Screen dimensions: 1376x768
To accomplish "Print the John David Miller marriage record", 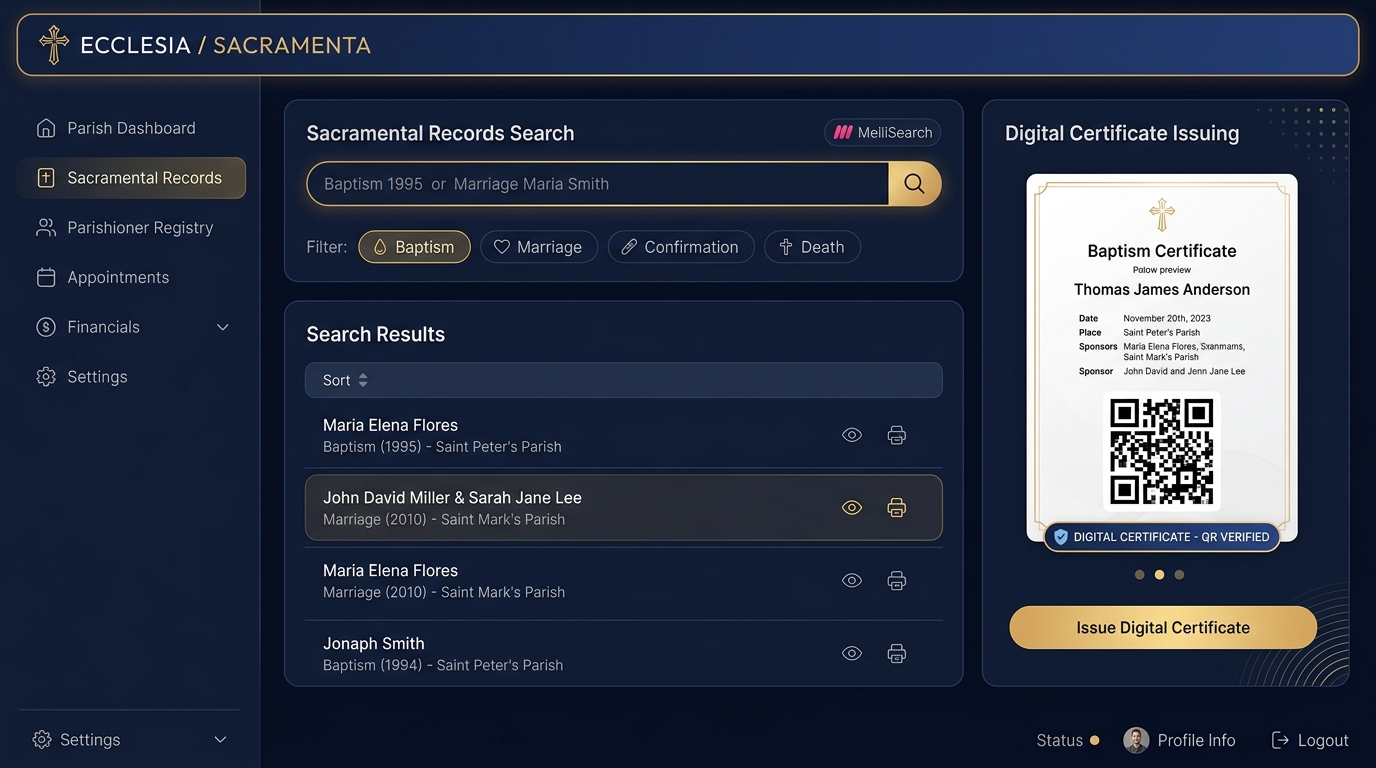I will 897,508.
